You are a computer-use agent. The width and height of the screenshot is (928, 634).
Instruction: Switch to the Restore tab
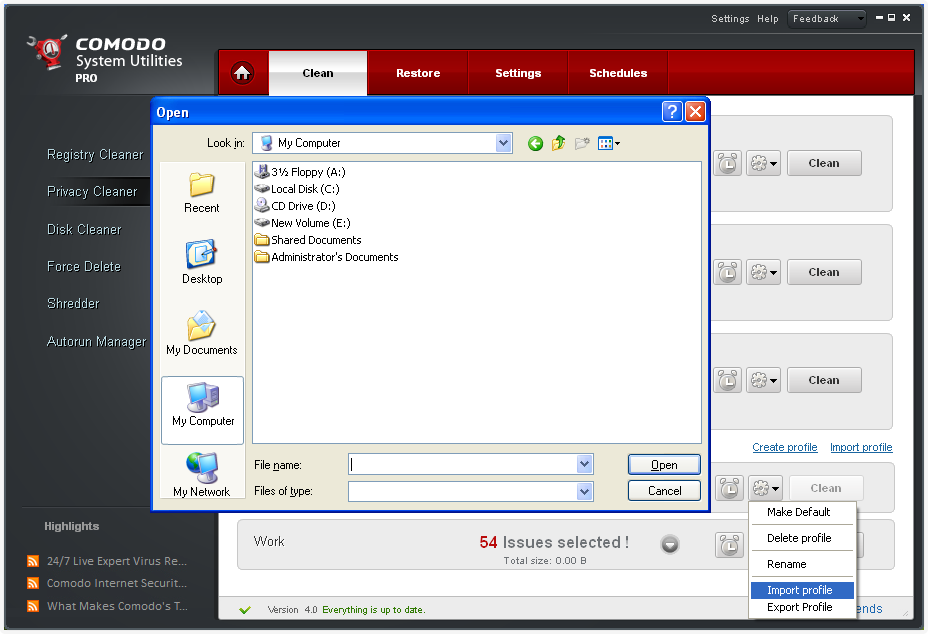[418, 73]
